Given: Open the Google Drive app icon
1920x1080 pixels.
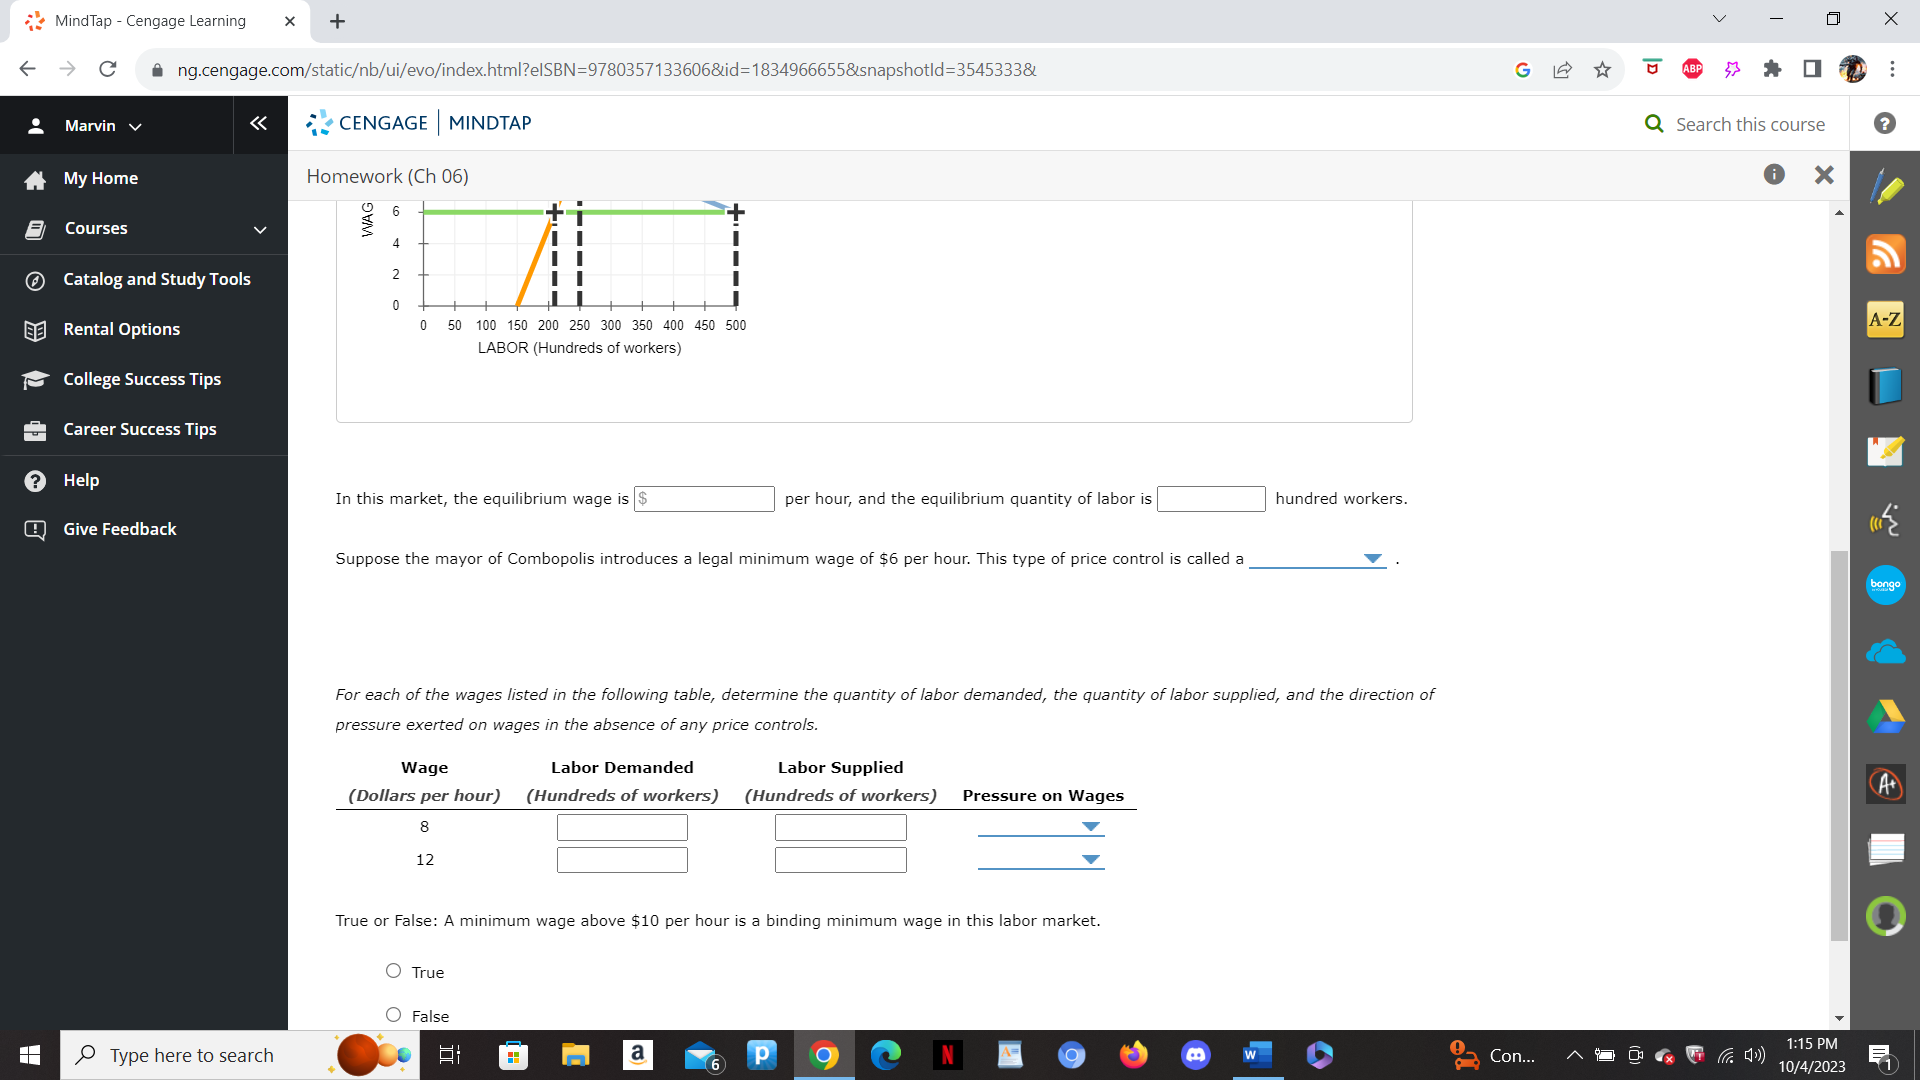Looking at the screenshot, I should click(1885, 717).
